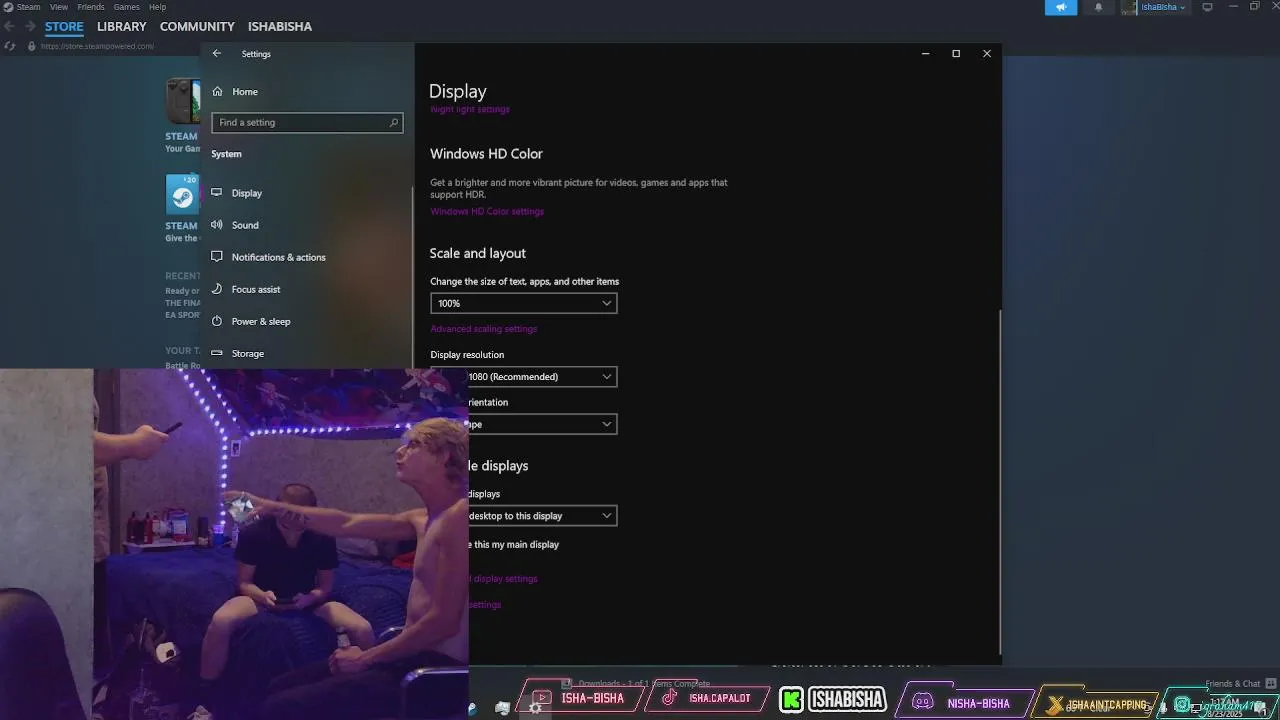
Task: Maximize the Settings window
Action: (x=956, y=54)
